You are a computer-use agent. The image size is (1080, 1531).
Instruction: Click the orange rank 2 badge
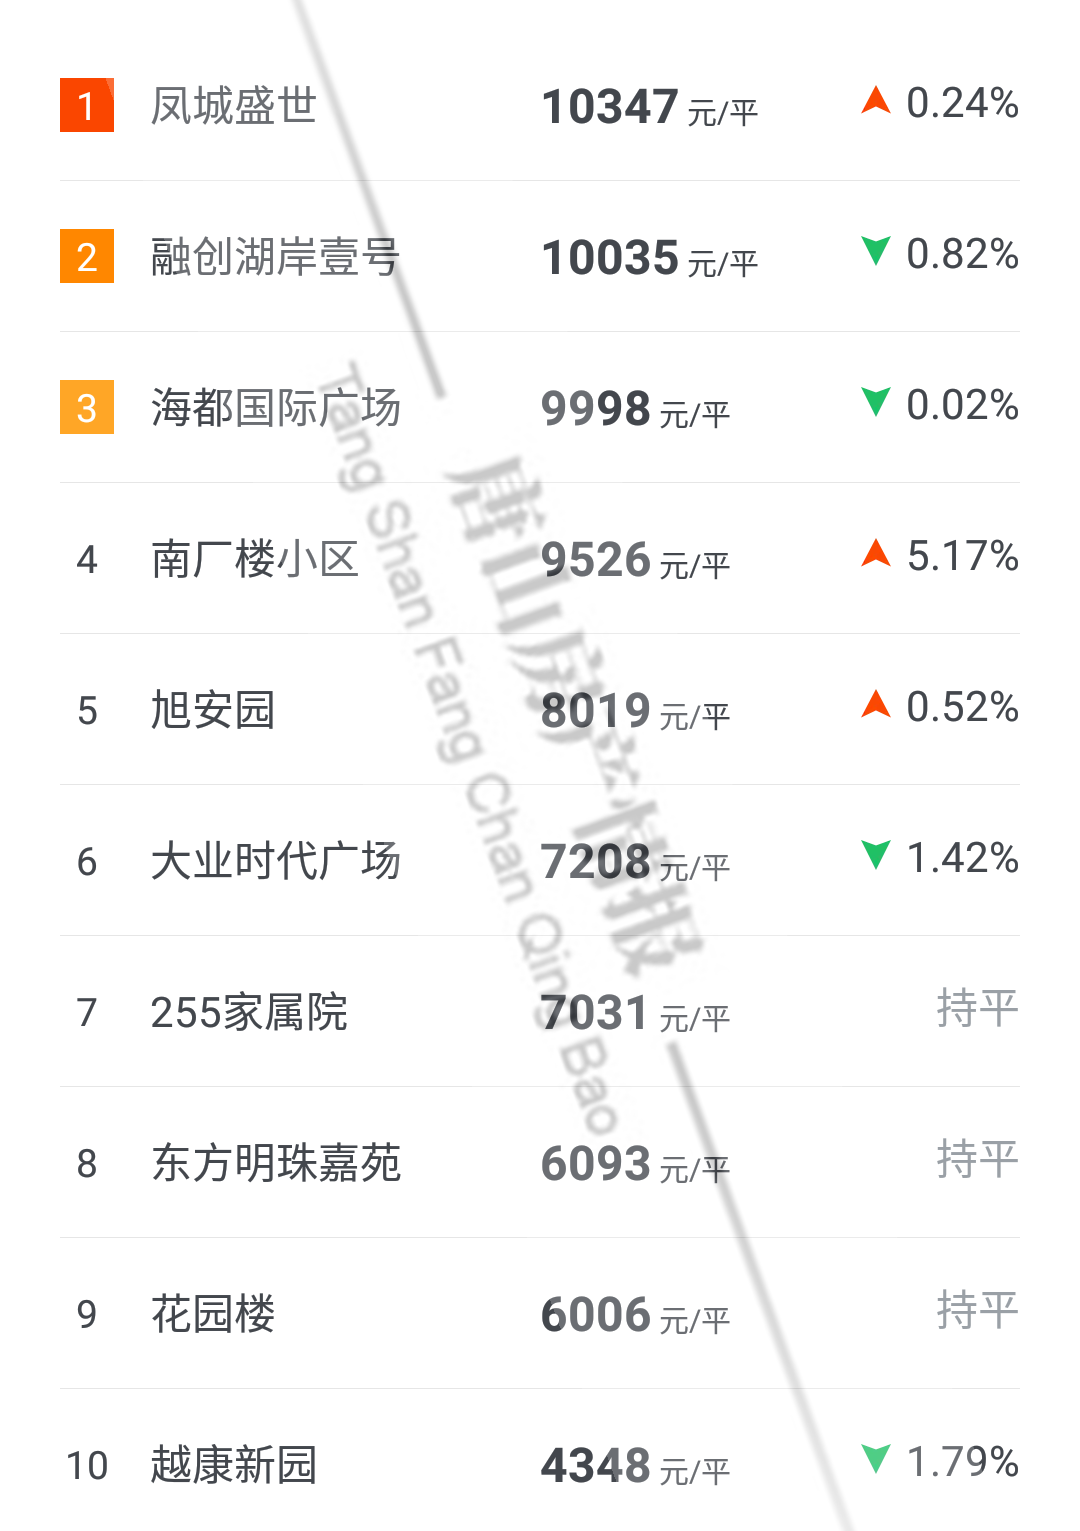pyautogui.click(x=87, y=257)
